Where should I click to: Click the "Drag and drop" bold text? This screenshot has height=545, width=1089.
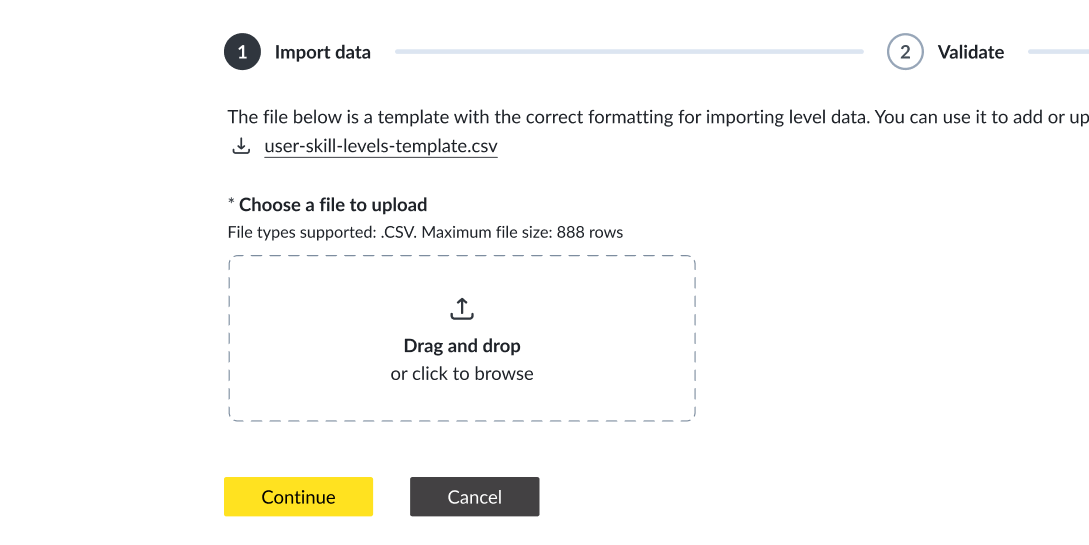point(462,346)
